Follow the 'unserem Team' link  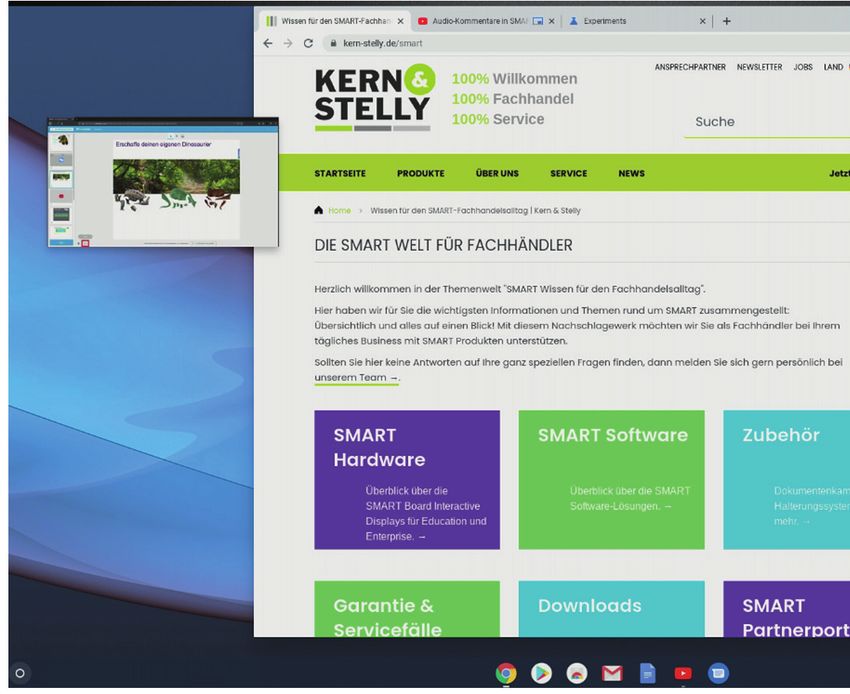(x=356, y=378)
